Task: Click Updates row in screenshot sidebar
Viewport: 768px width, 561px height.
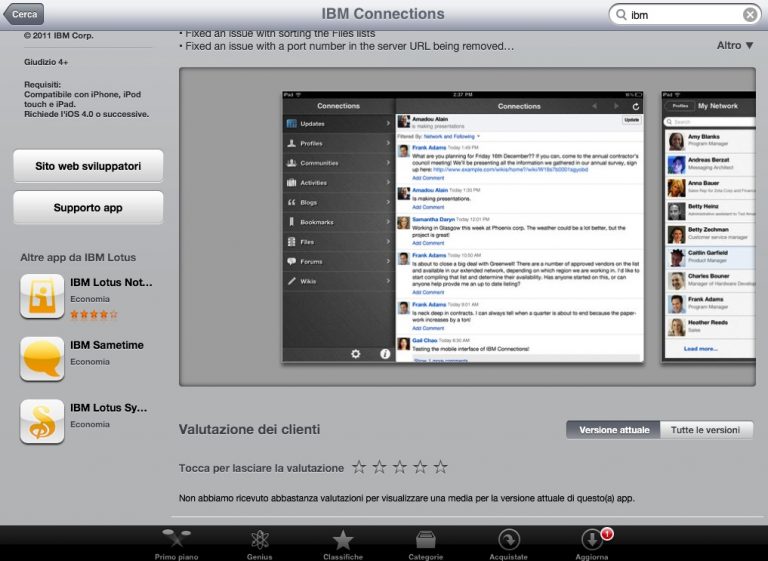Action: click(339, 123)
